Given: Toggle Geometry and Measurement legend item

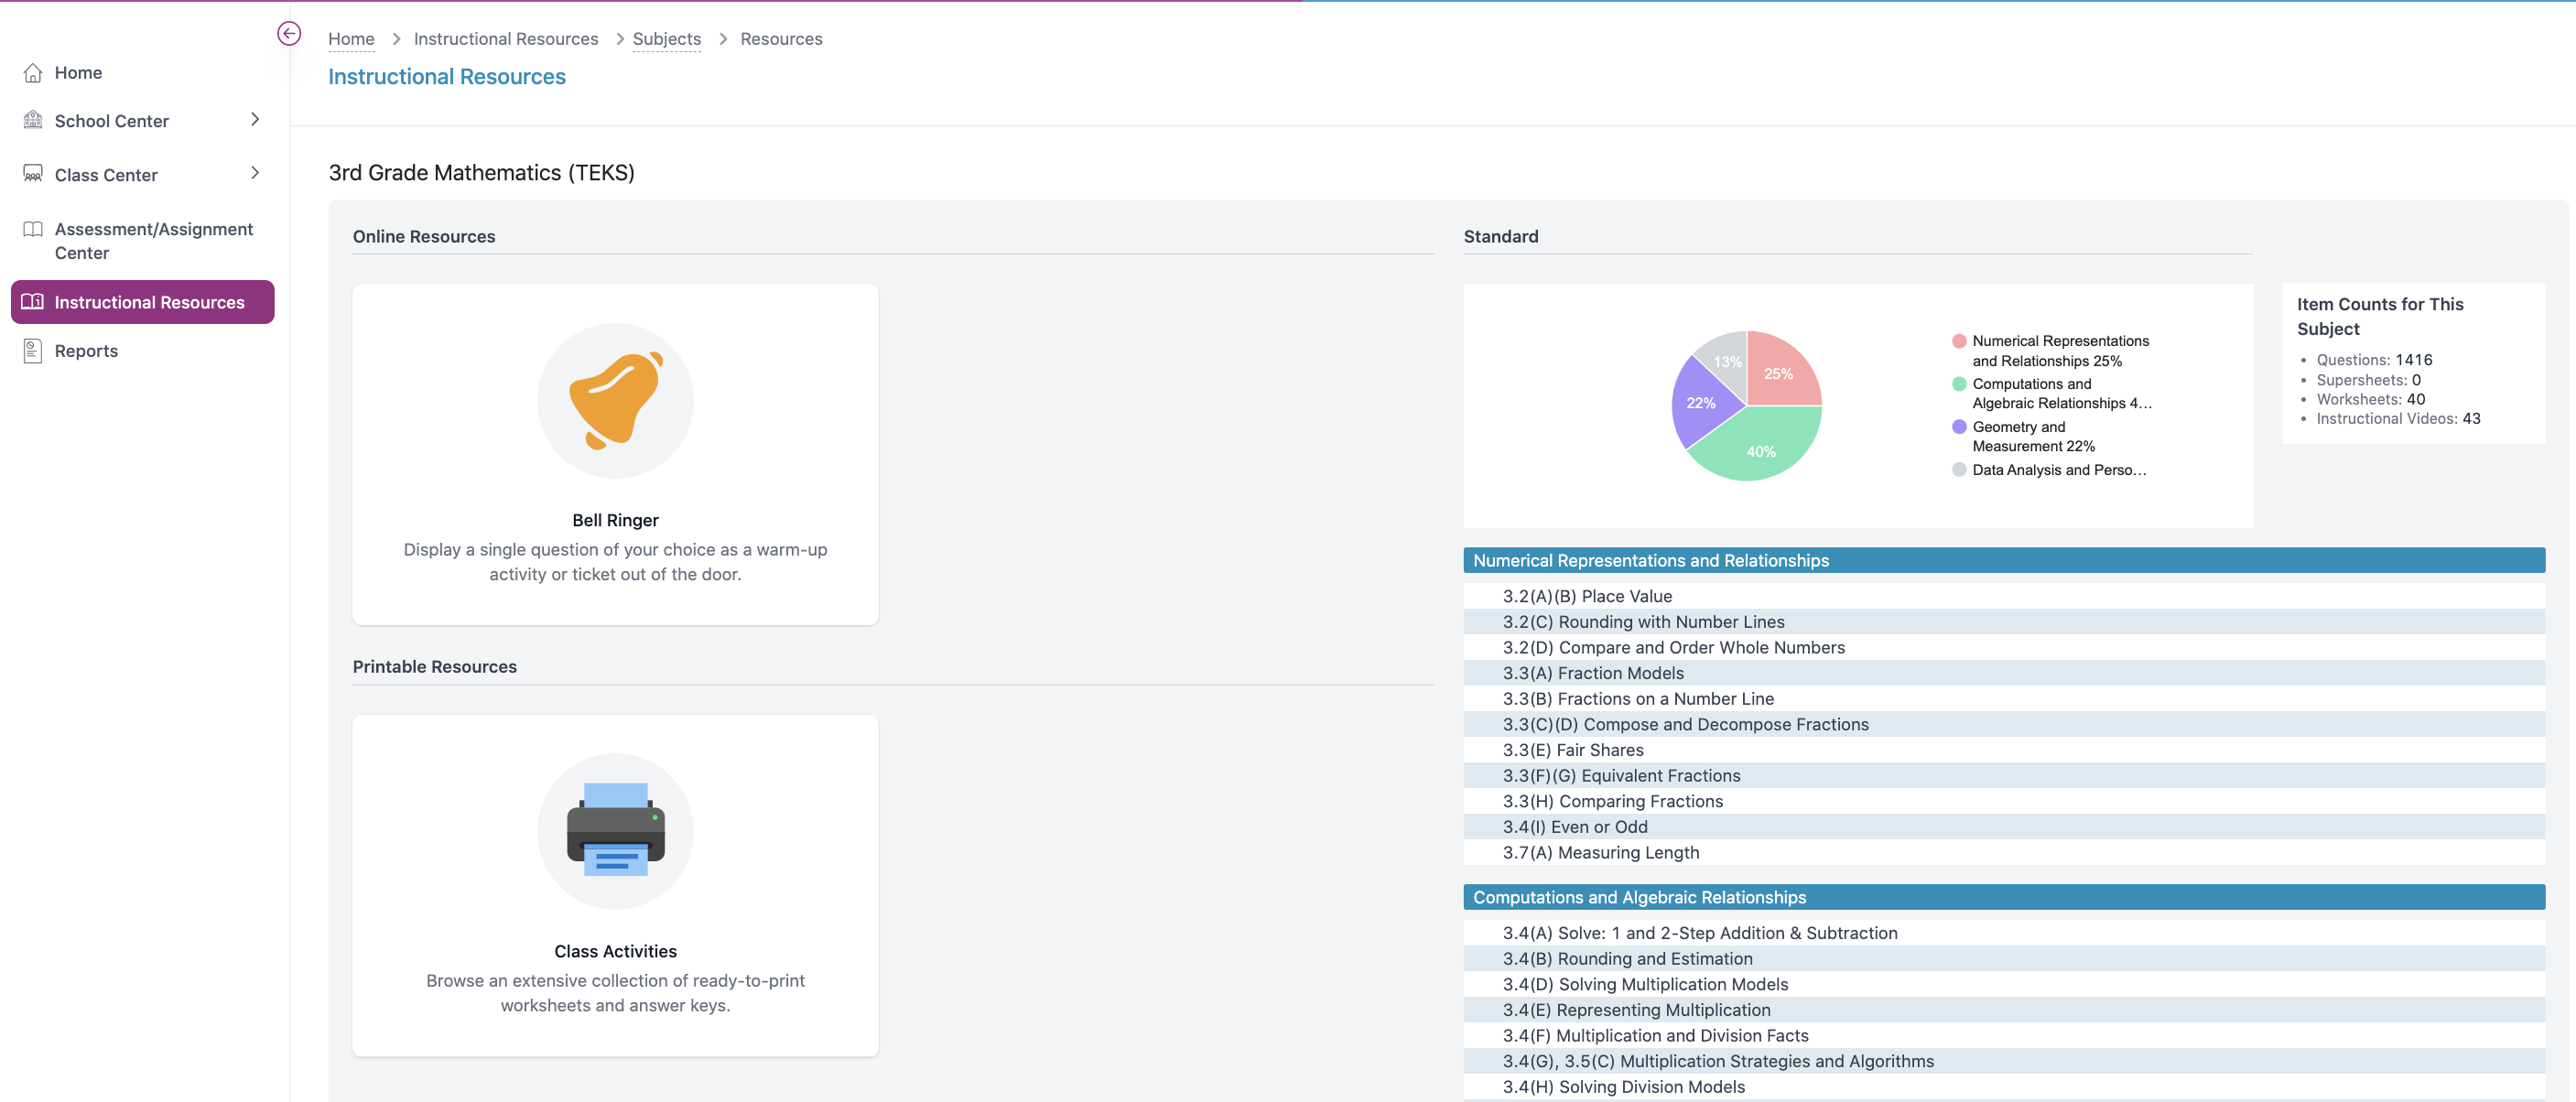Looking at the screenshot, I should click(x=2024, y=436).
